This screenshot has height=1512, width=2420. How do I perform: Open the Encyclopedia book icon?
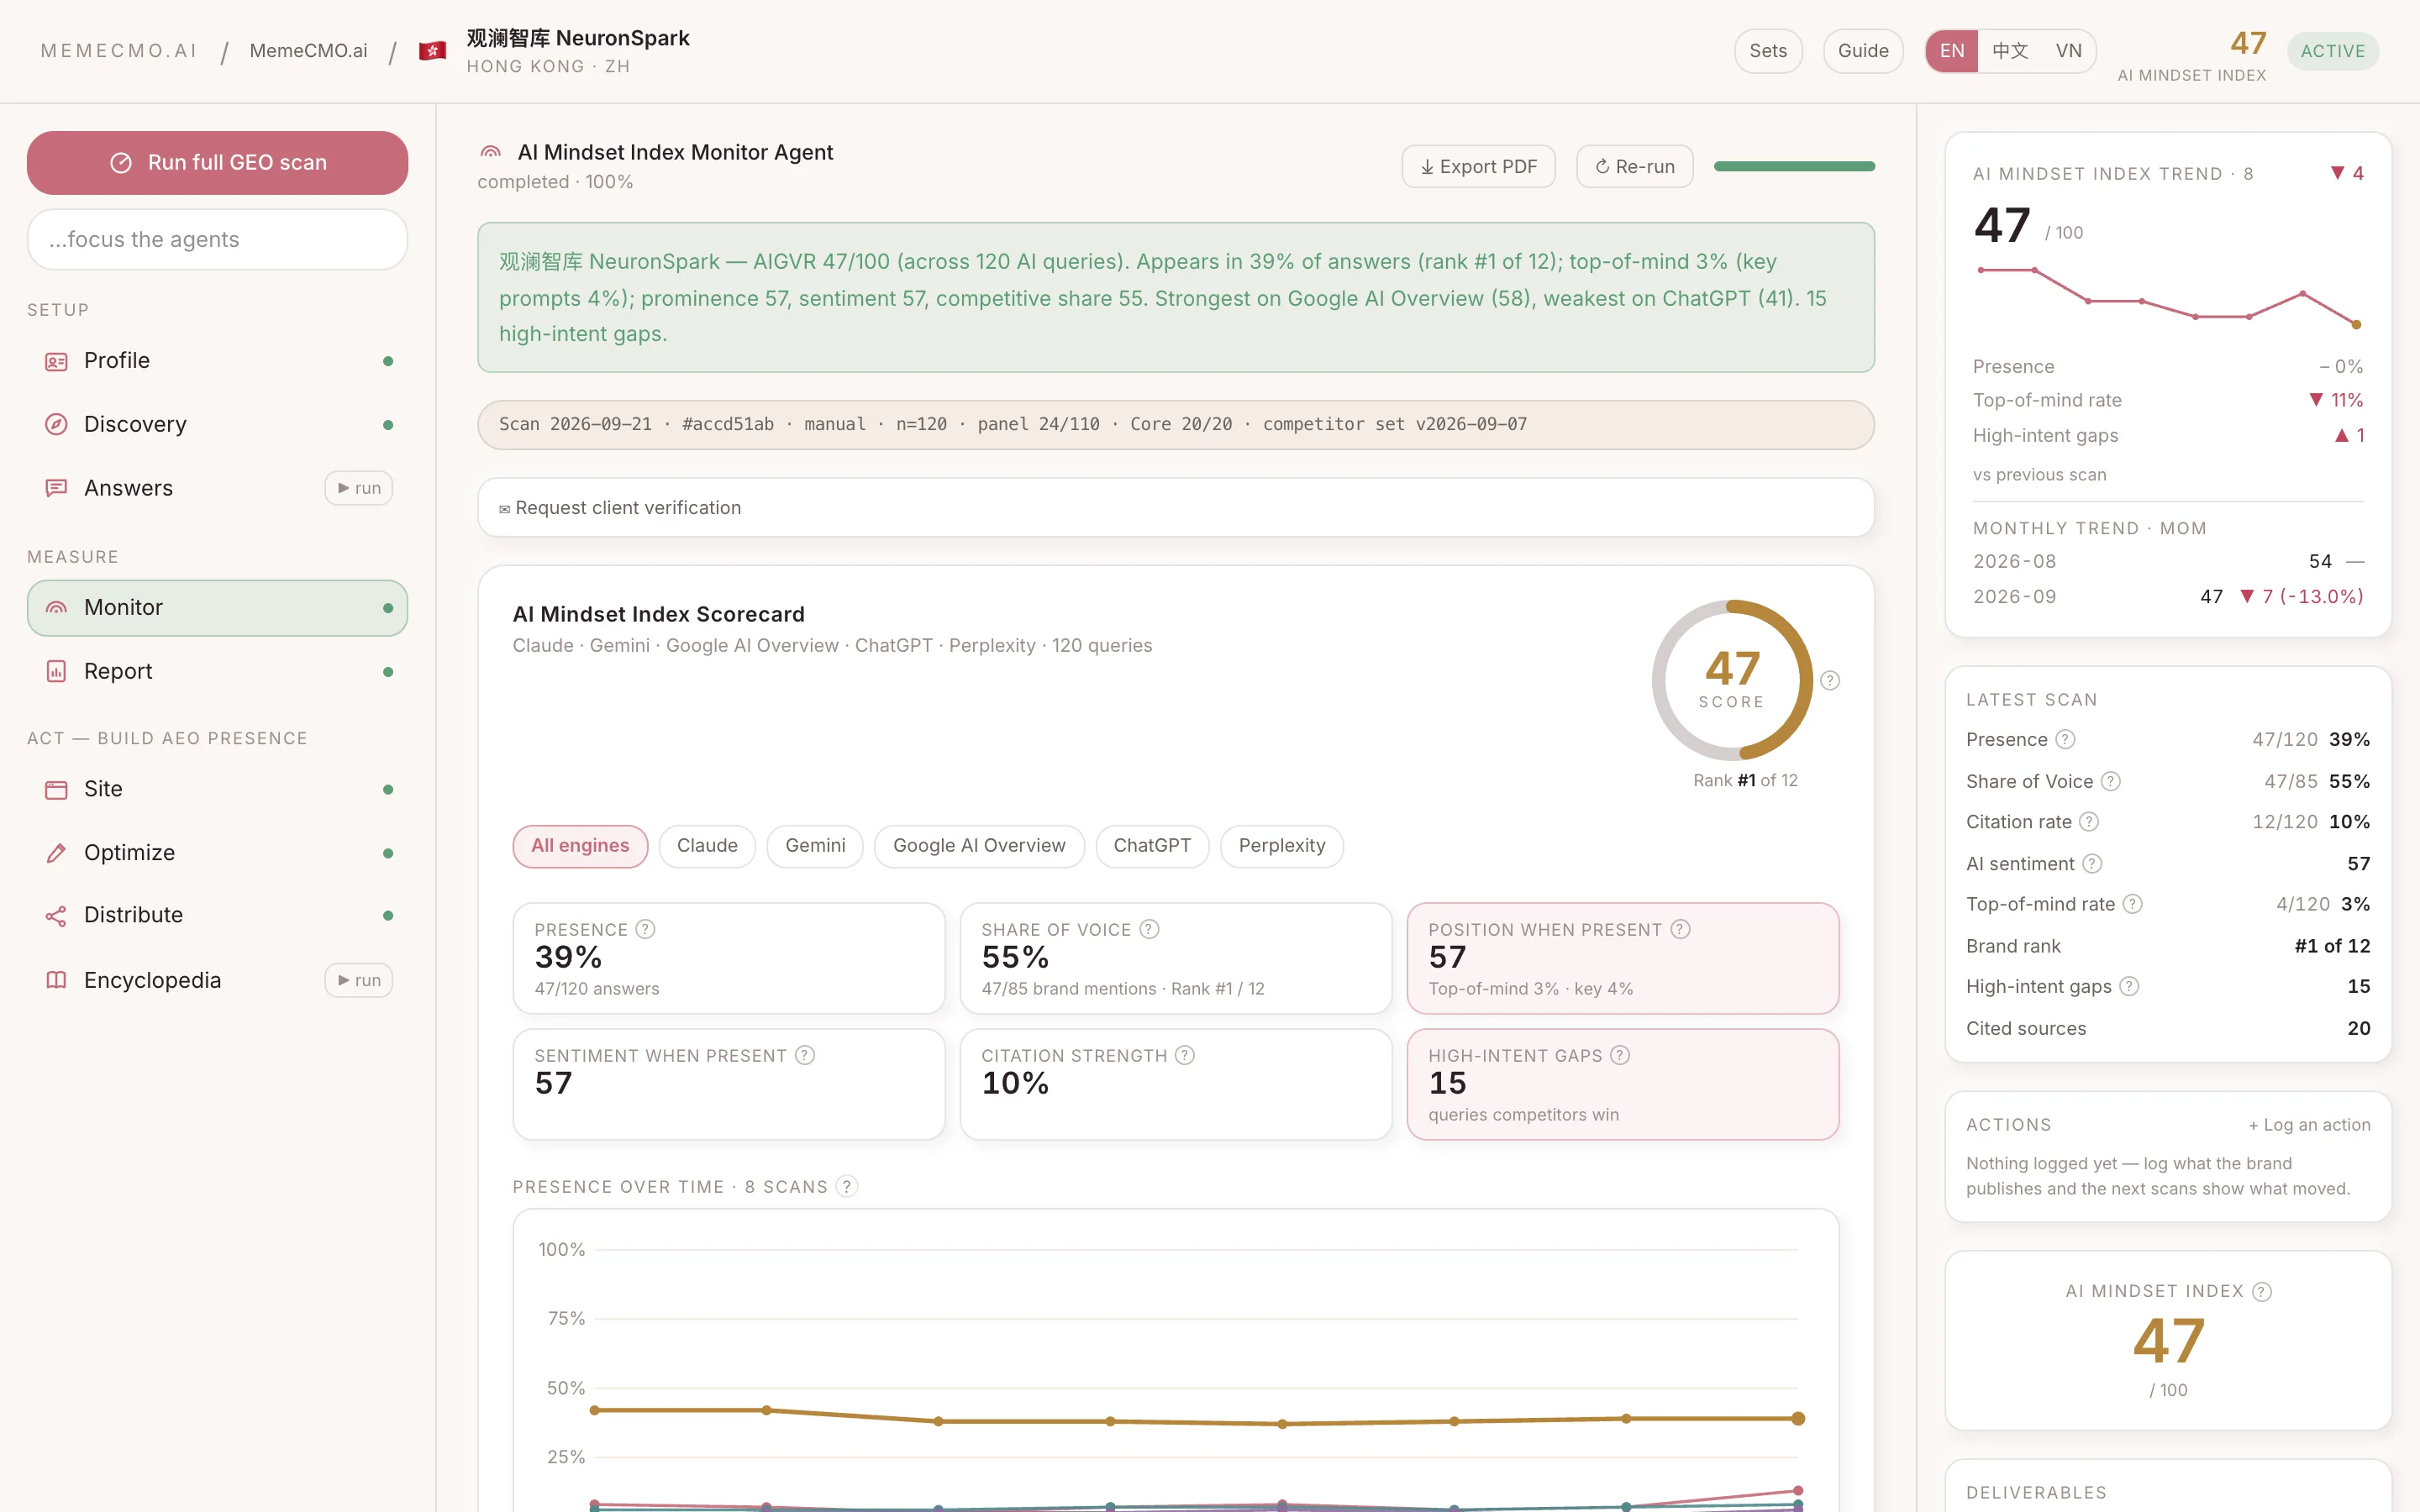(56, 980)
